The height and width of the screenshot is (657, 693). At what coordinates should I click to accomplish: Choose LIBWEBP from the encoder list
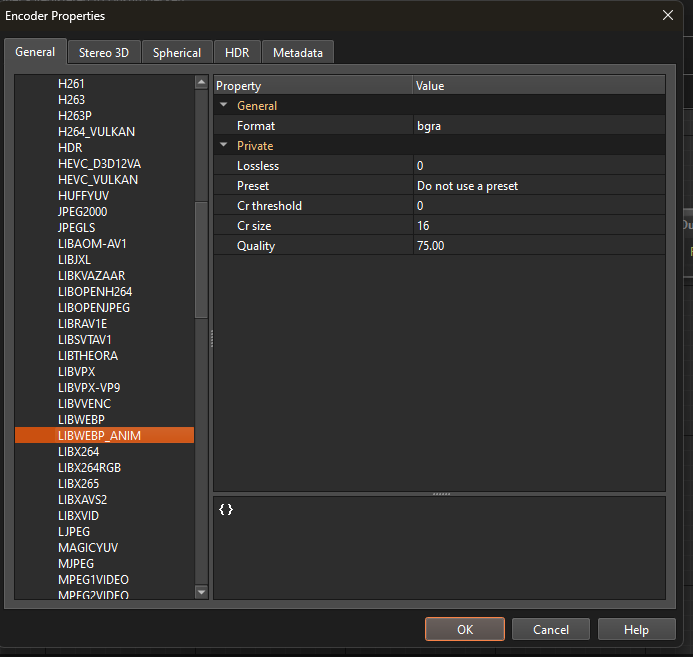(x=81, y=420)
